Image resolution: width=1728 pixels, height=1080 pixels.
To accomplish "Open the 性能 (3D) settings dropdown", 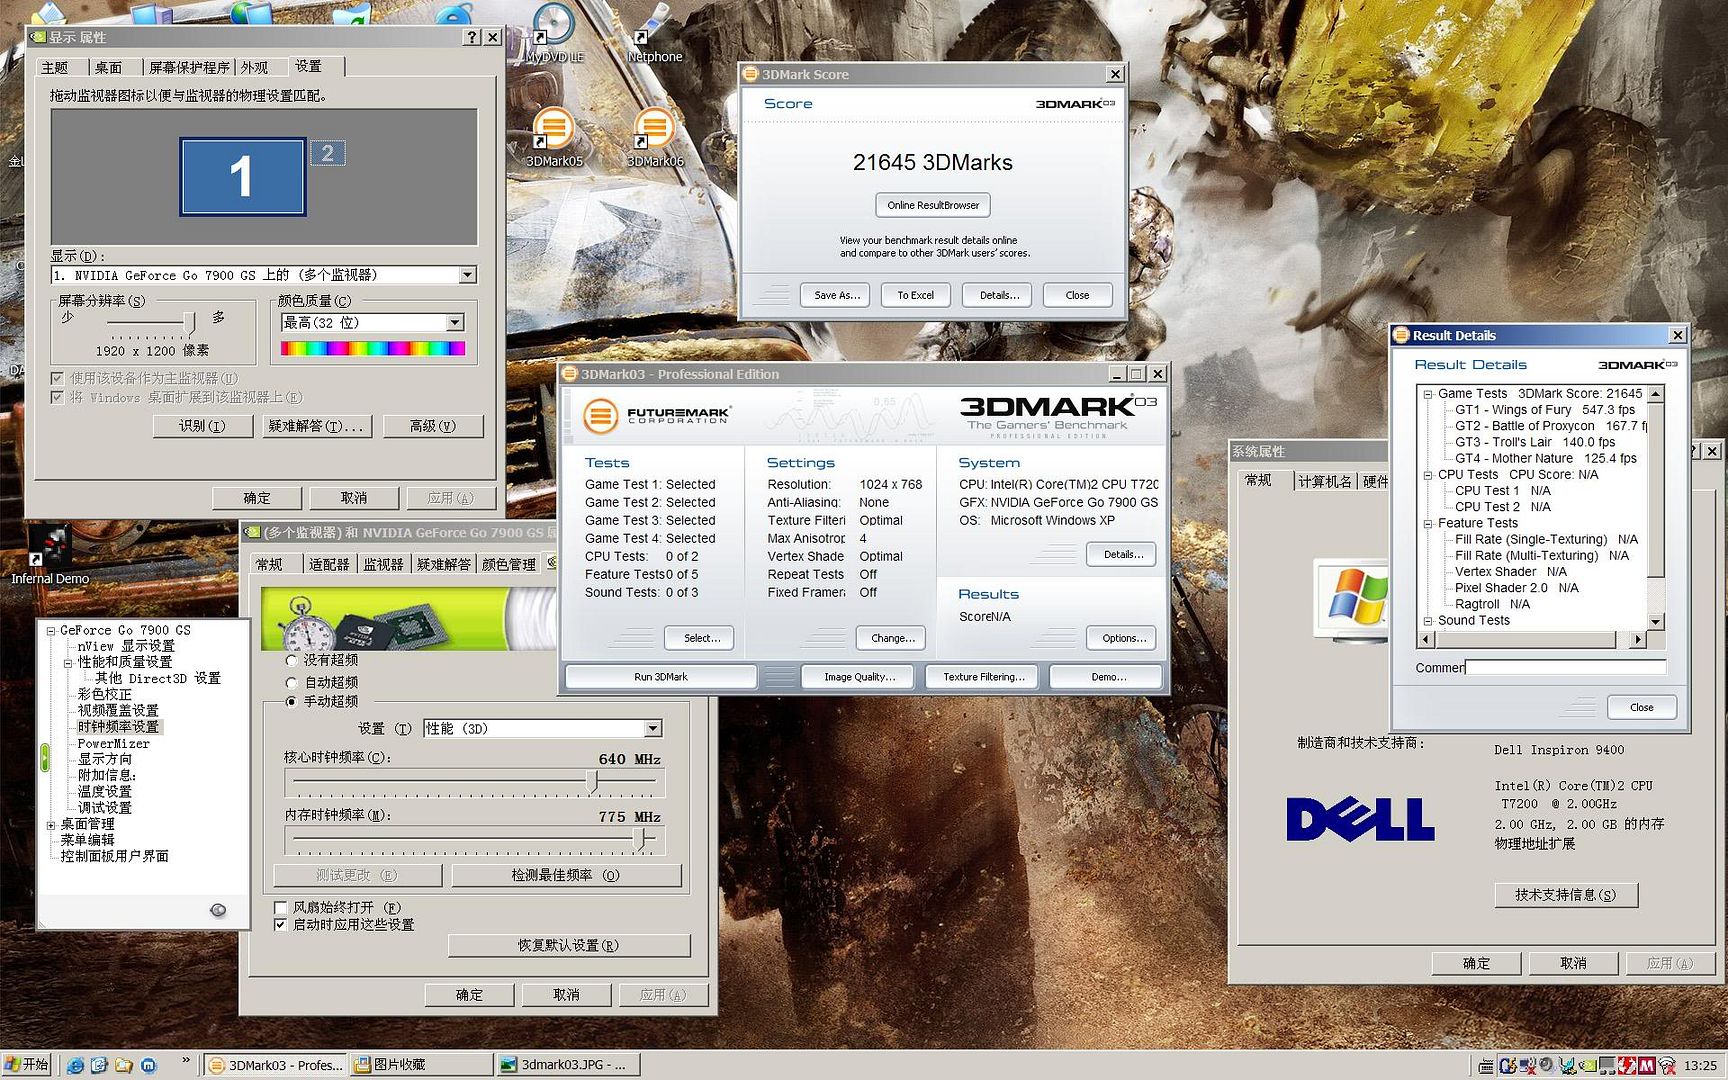I will click(652, 729).
